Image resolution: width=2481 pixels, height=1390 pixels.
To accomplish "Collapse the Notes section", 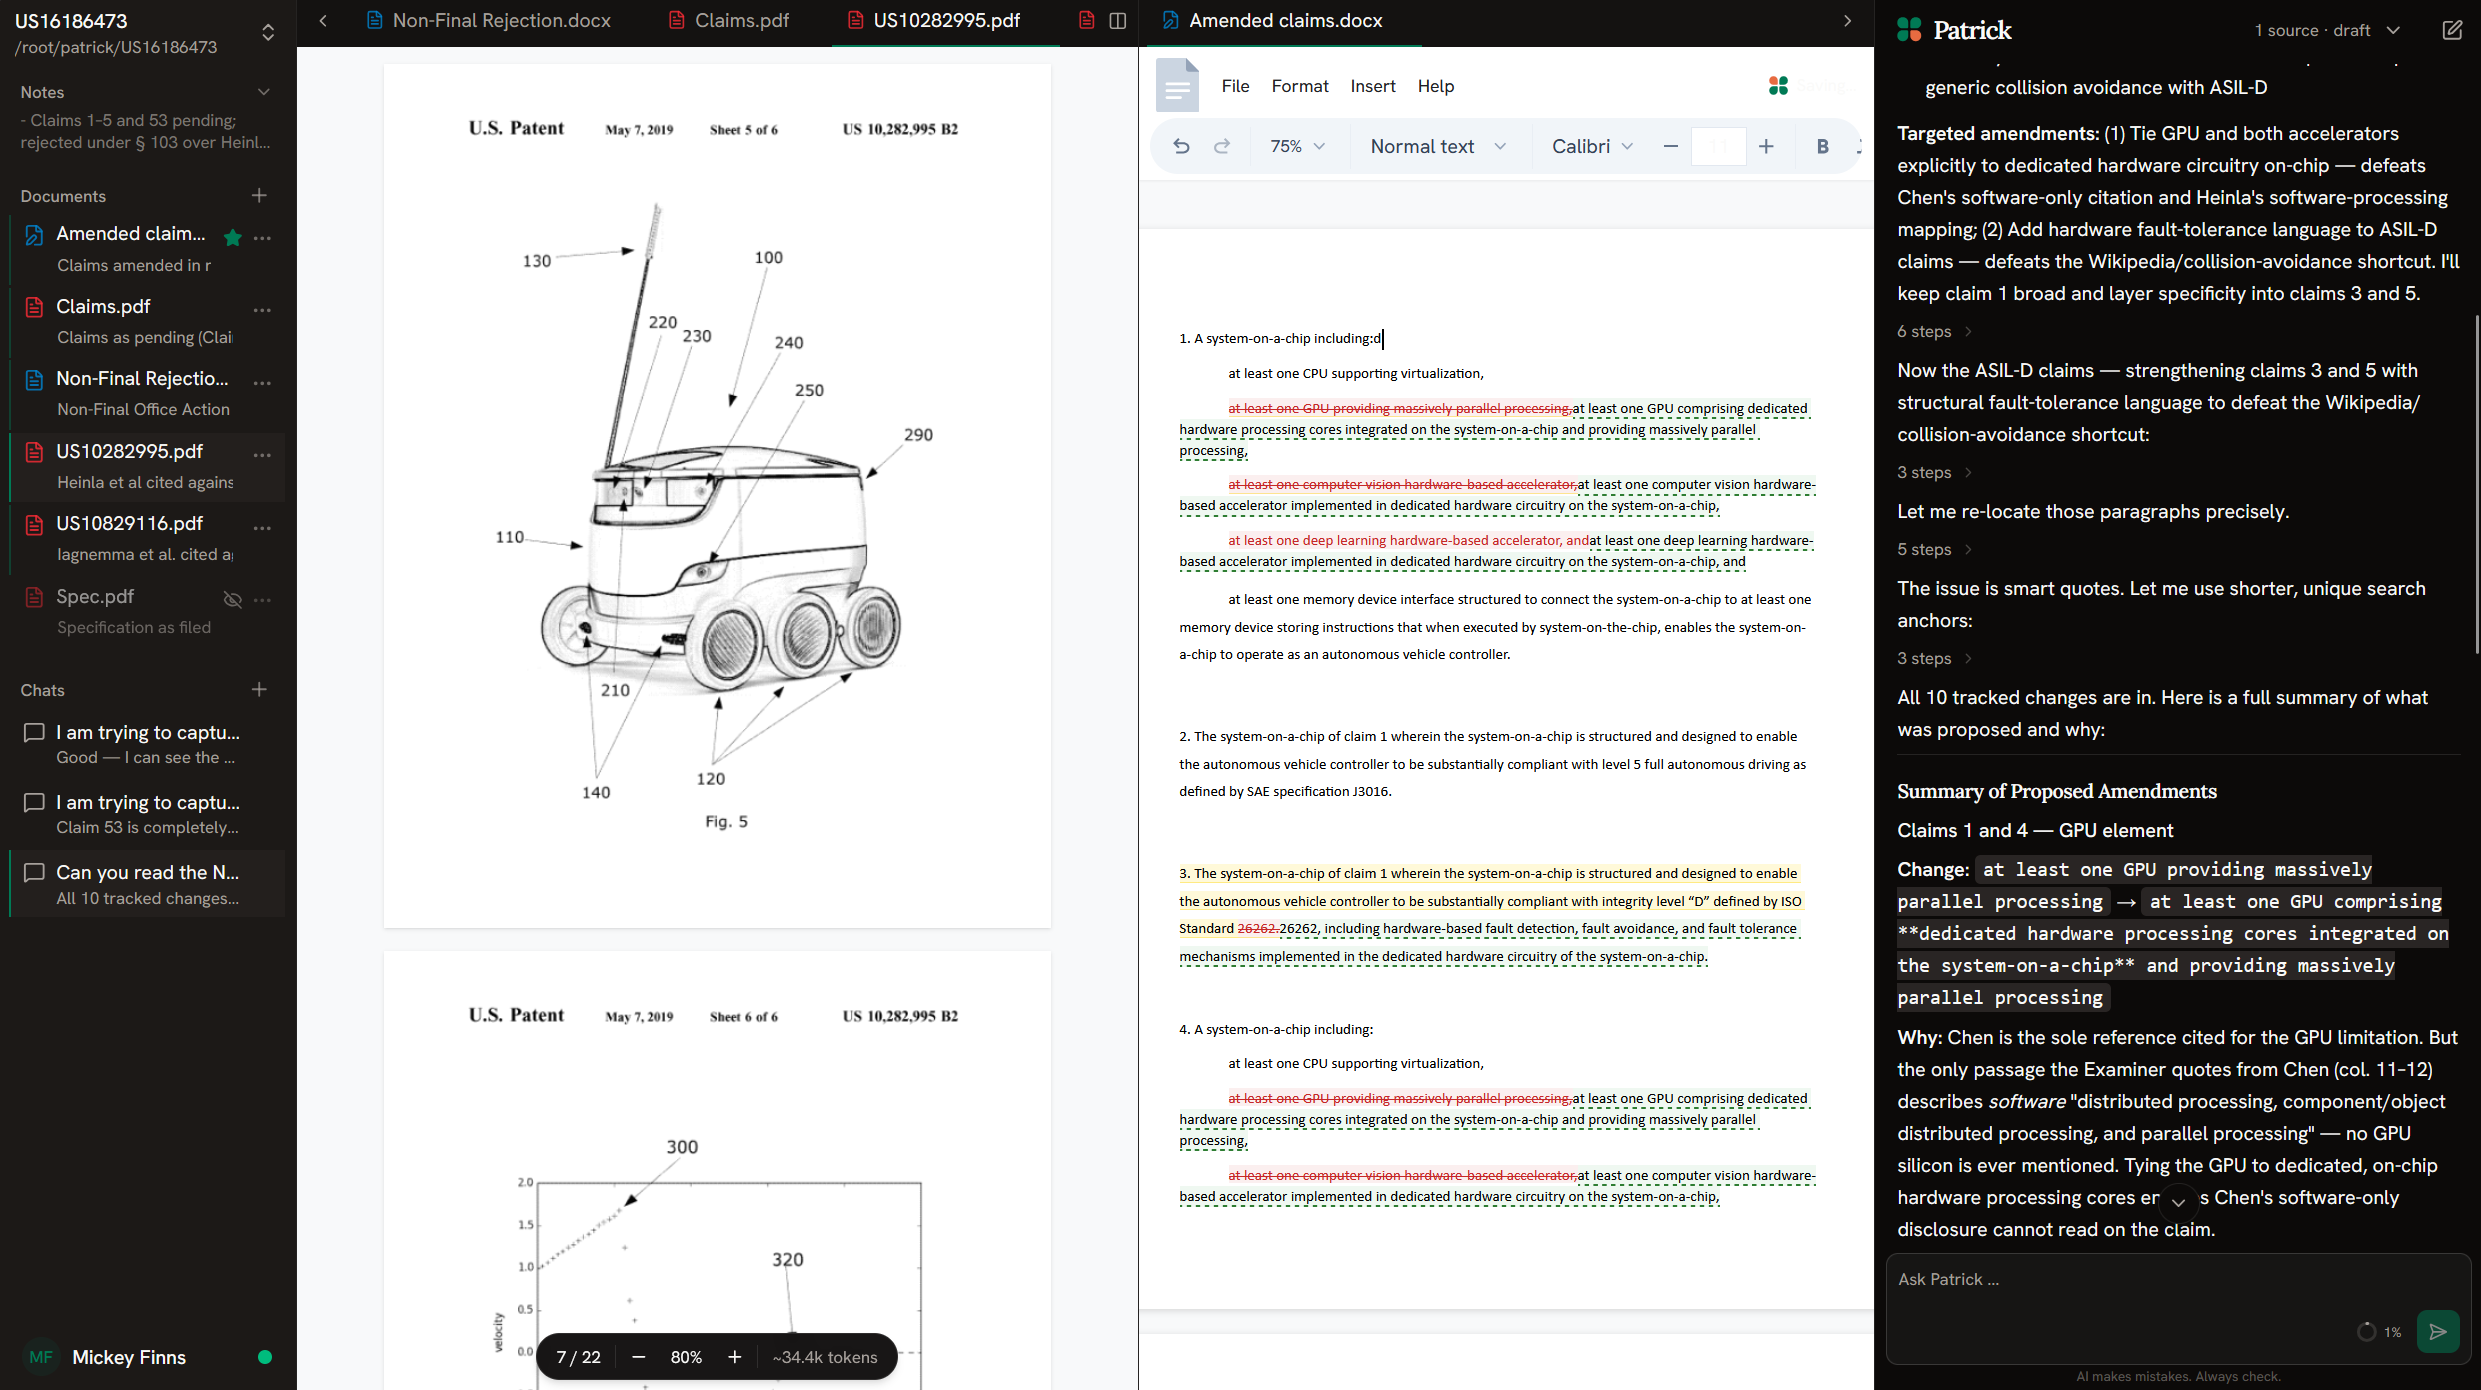I will tap(264, 92).
